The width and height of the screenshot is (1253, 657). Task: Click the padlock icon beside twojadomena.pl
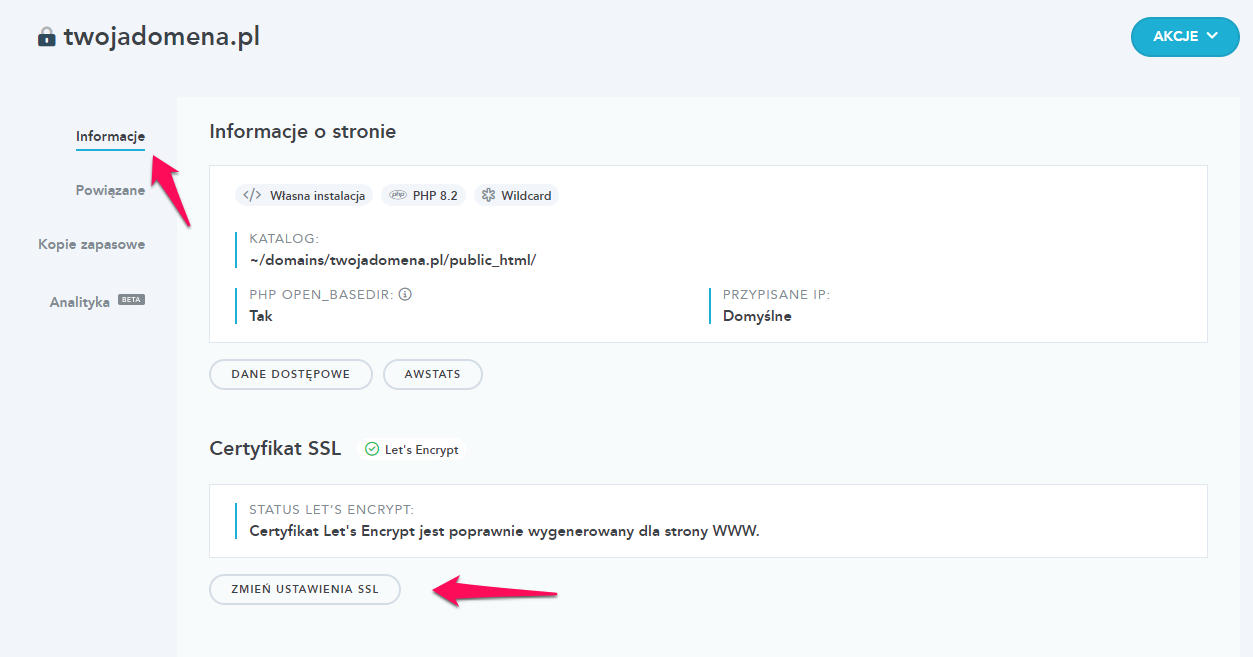click(46, 37)
